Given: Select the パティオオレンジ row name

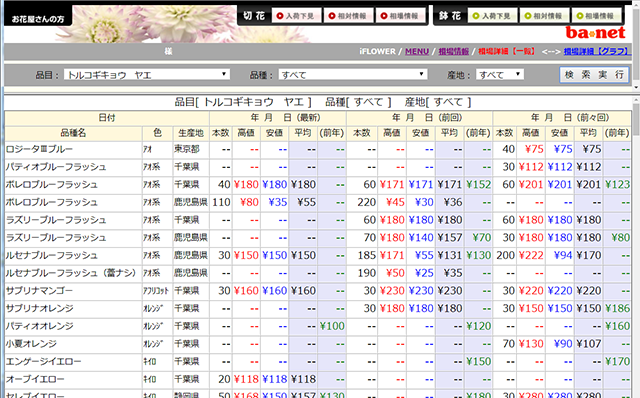Looking at the screenshot, I should tap(40, 326).
